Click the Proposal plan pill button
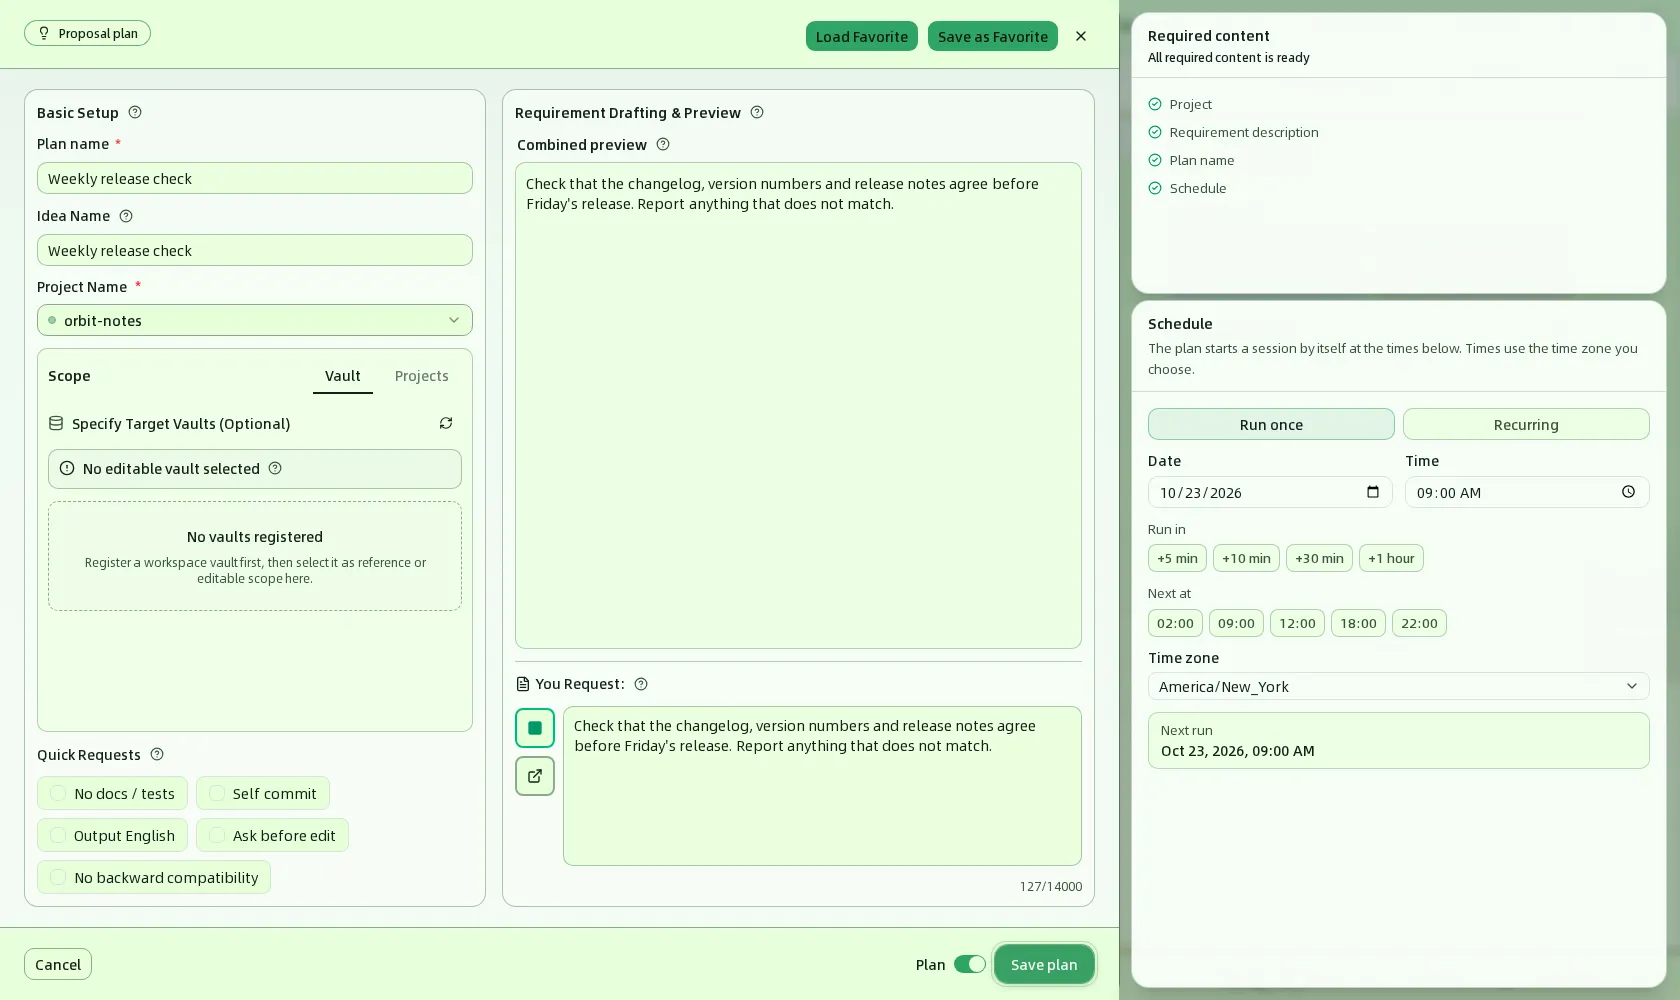1680x1000 pixels. click(88, 33)
